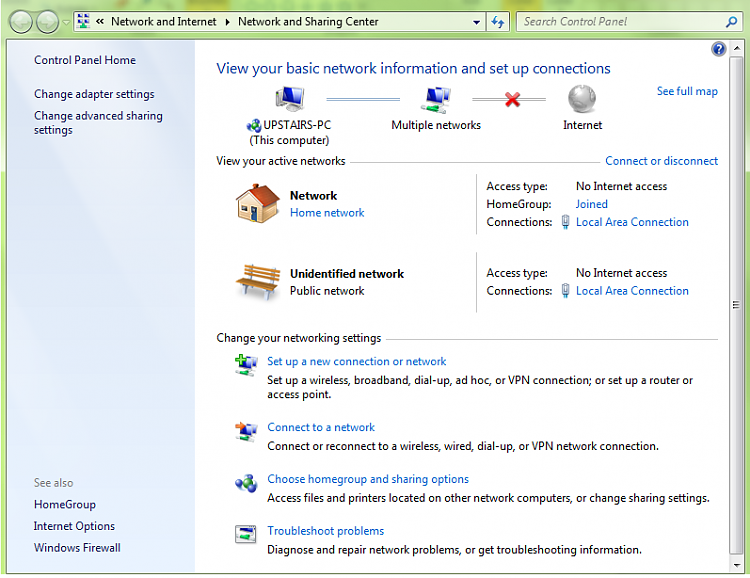Viewport: 750px width, 578px height.
Task: Click the Back navigation arrow button
Action: 21,22
